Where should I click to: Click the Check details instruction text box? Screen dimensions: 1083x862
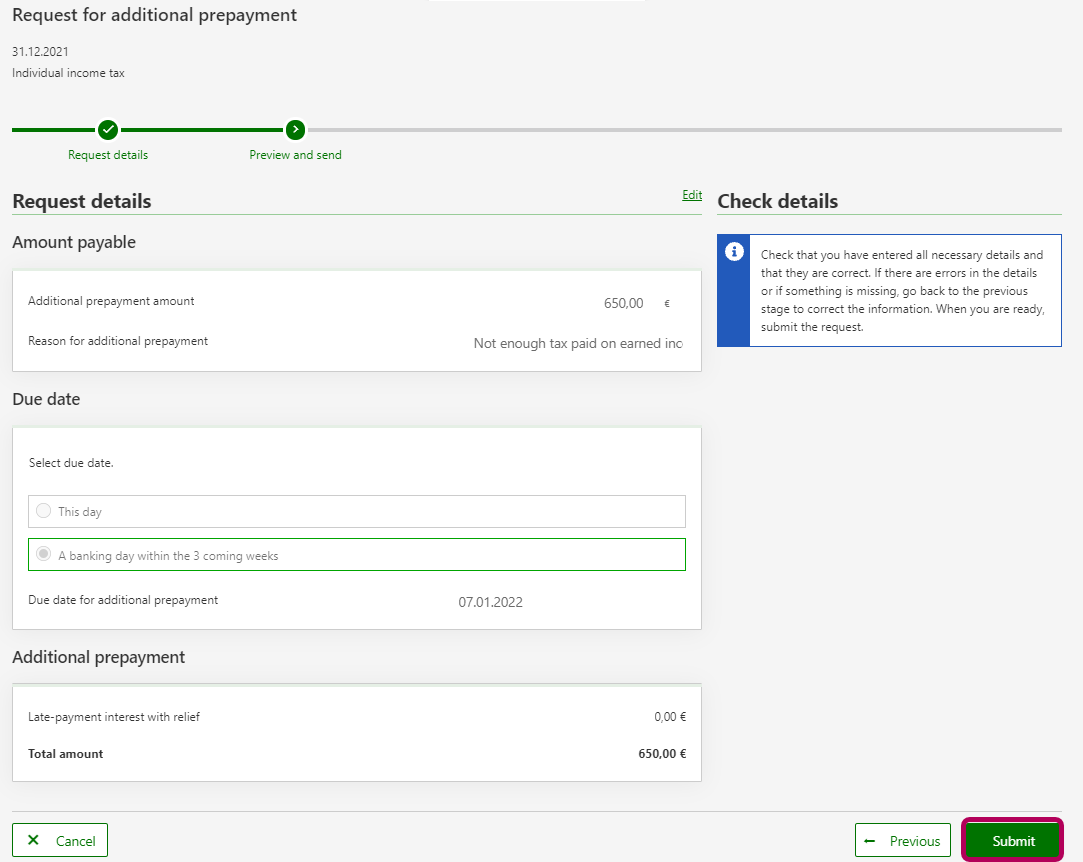pyautogui.click(x=903, y=291)
